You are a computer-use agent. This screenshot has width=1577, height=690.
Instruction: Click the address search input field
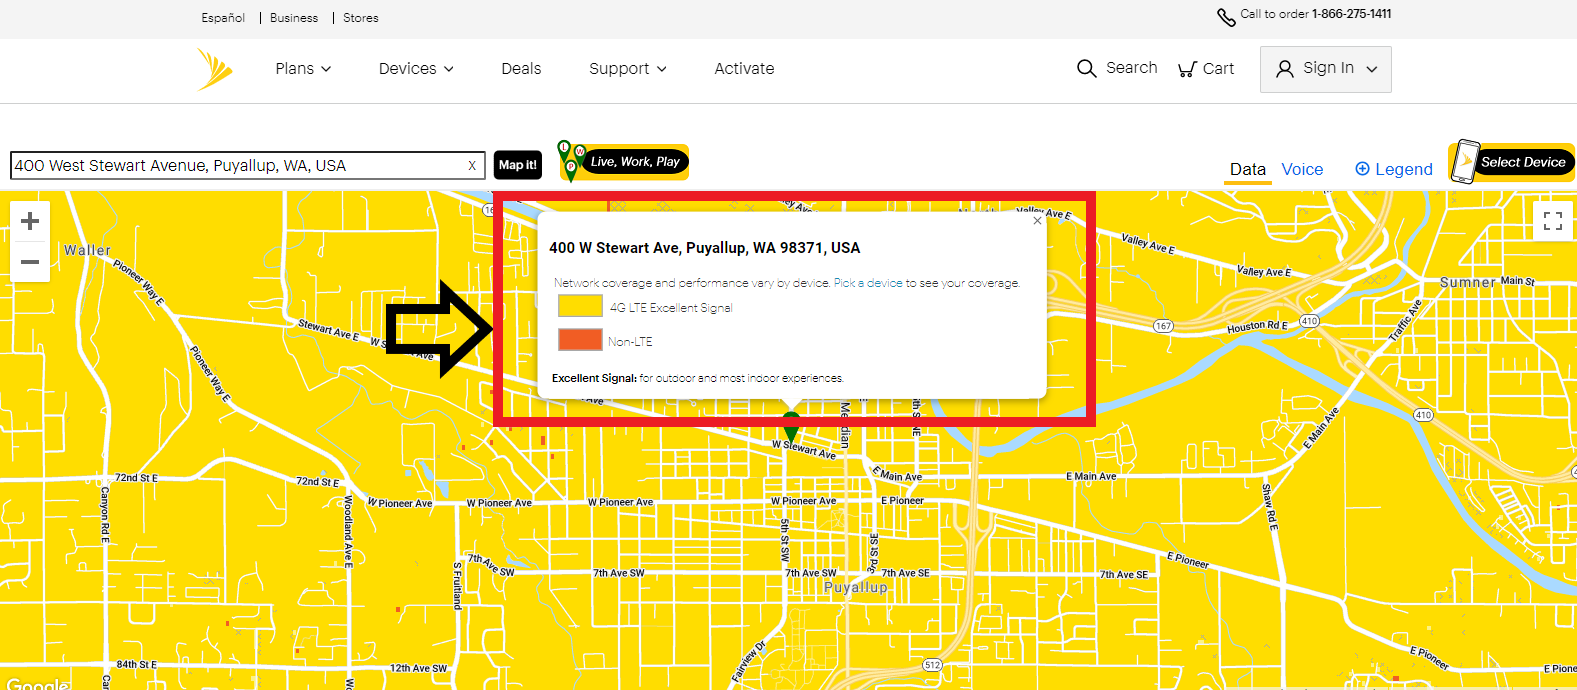[238, 166]
